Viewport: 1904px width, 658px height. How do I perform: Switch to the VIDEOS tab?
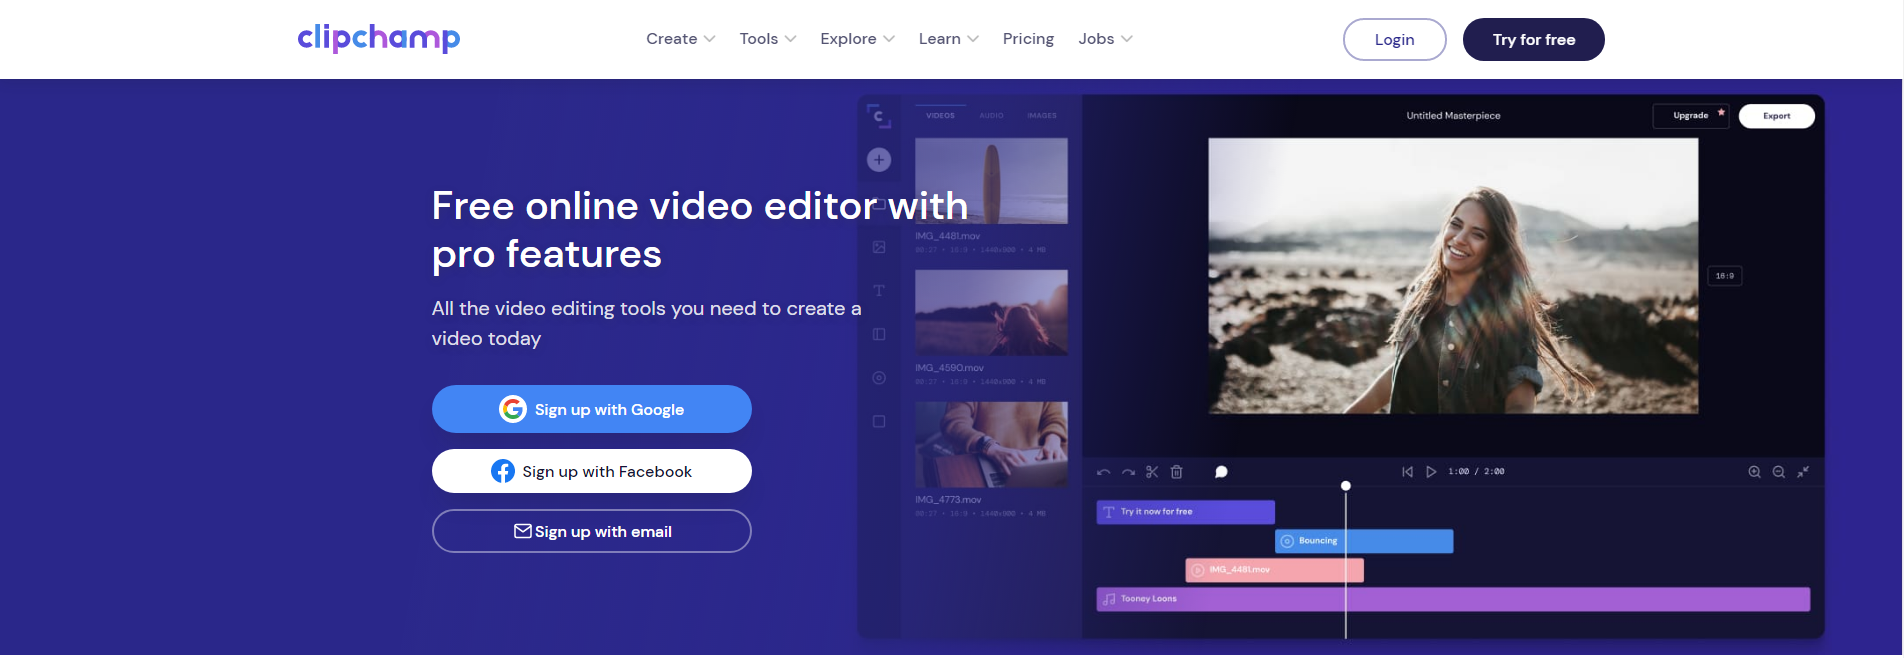[940, 115]
